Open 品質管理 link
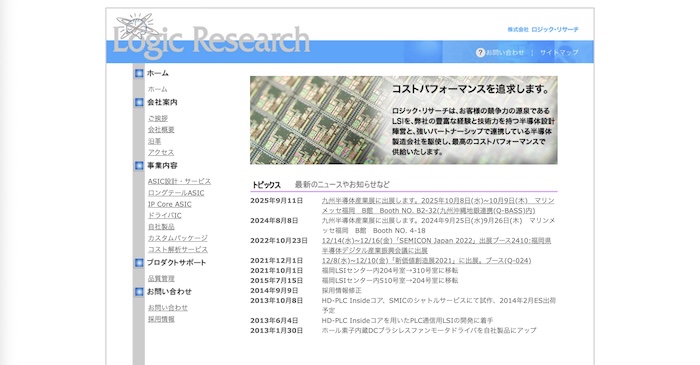Viewport: 700px width, 365px height. 161,279
